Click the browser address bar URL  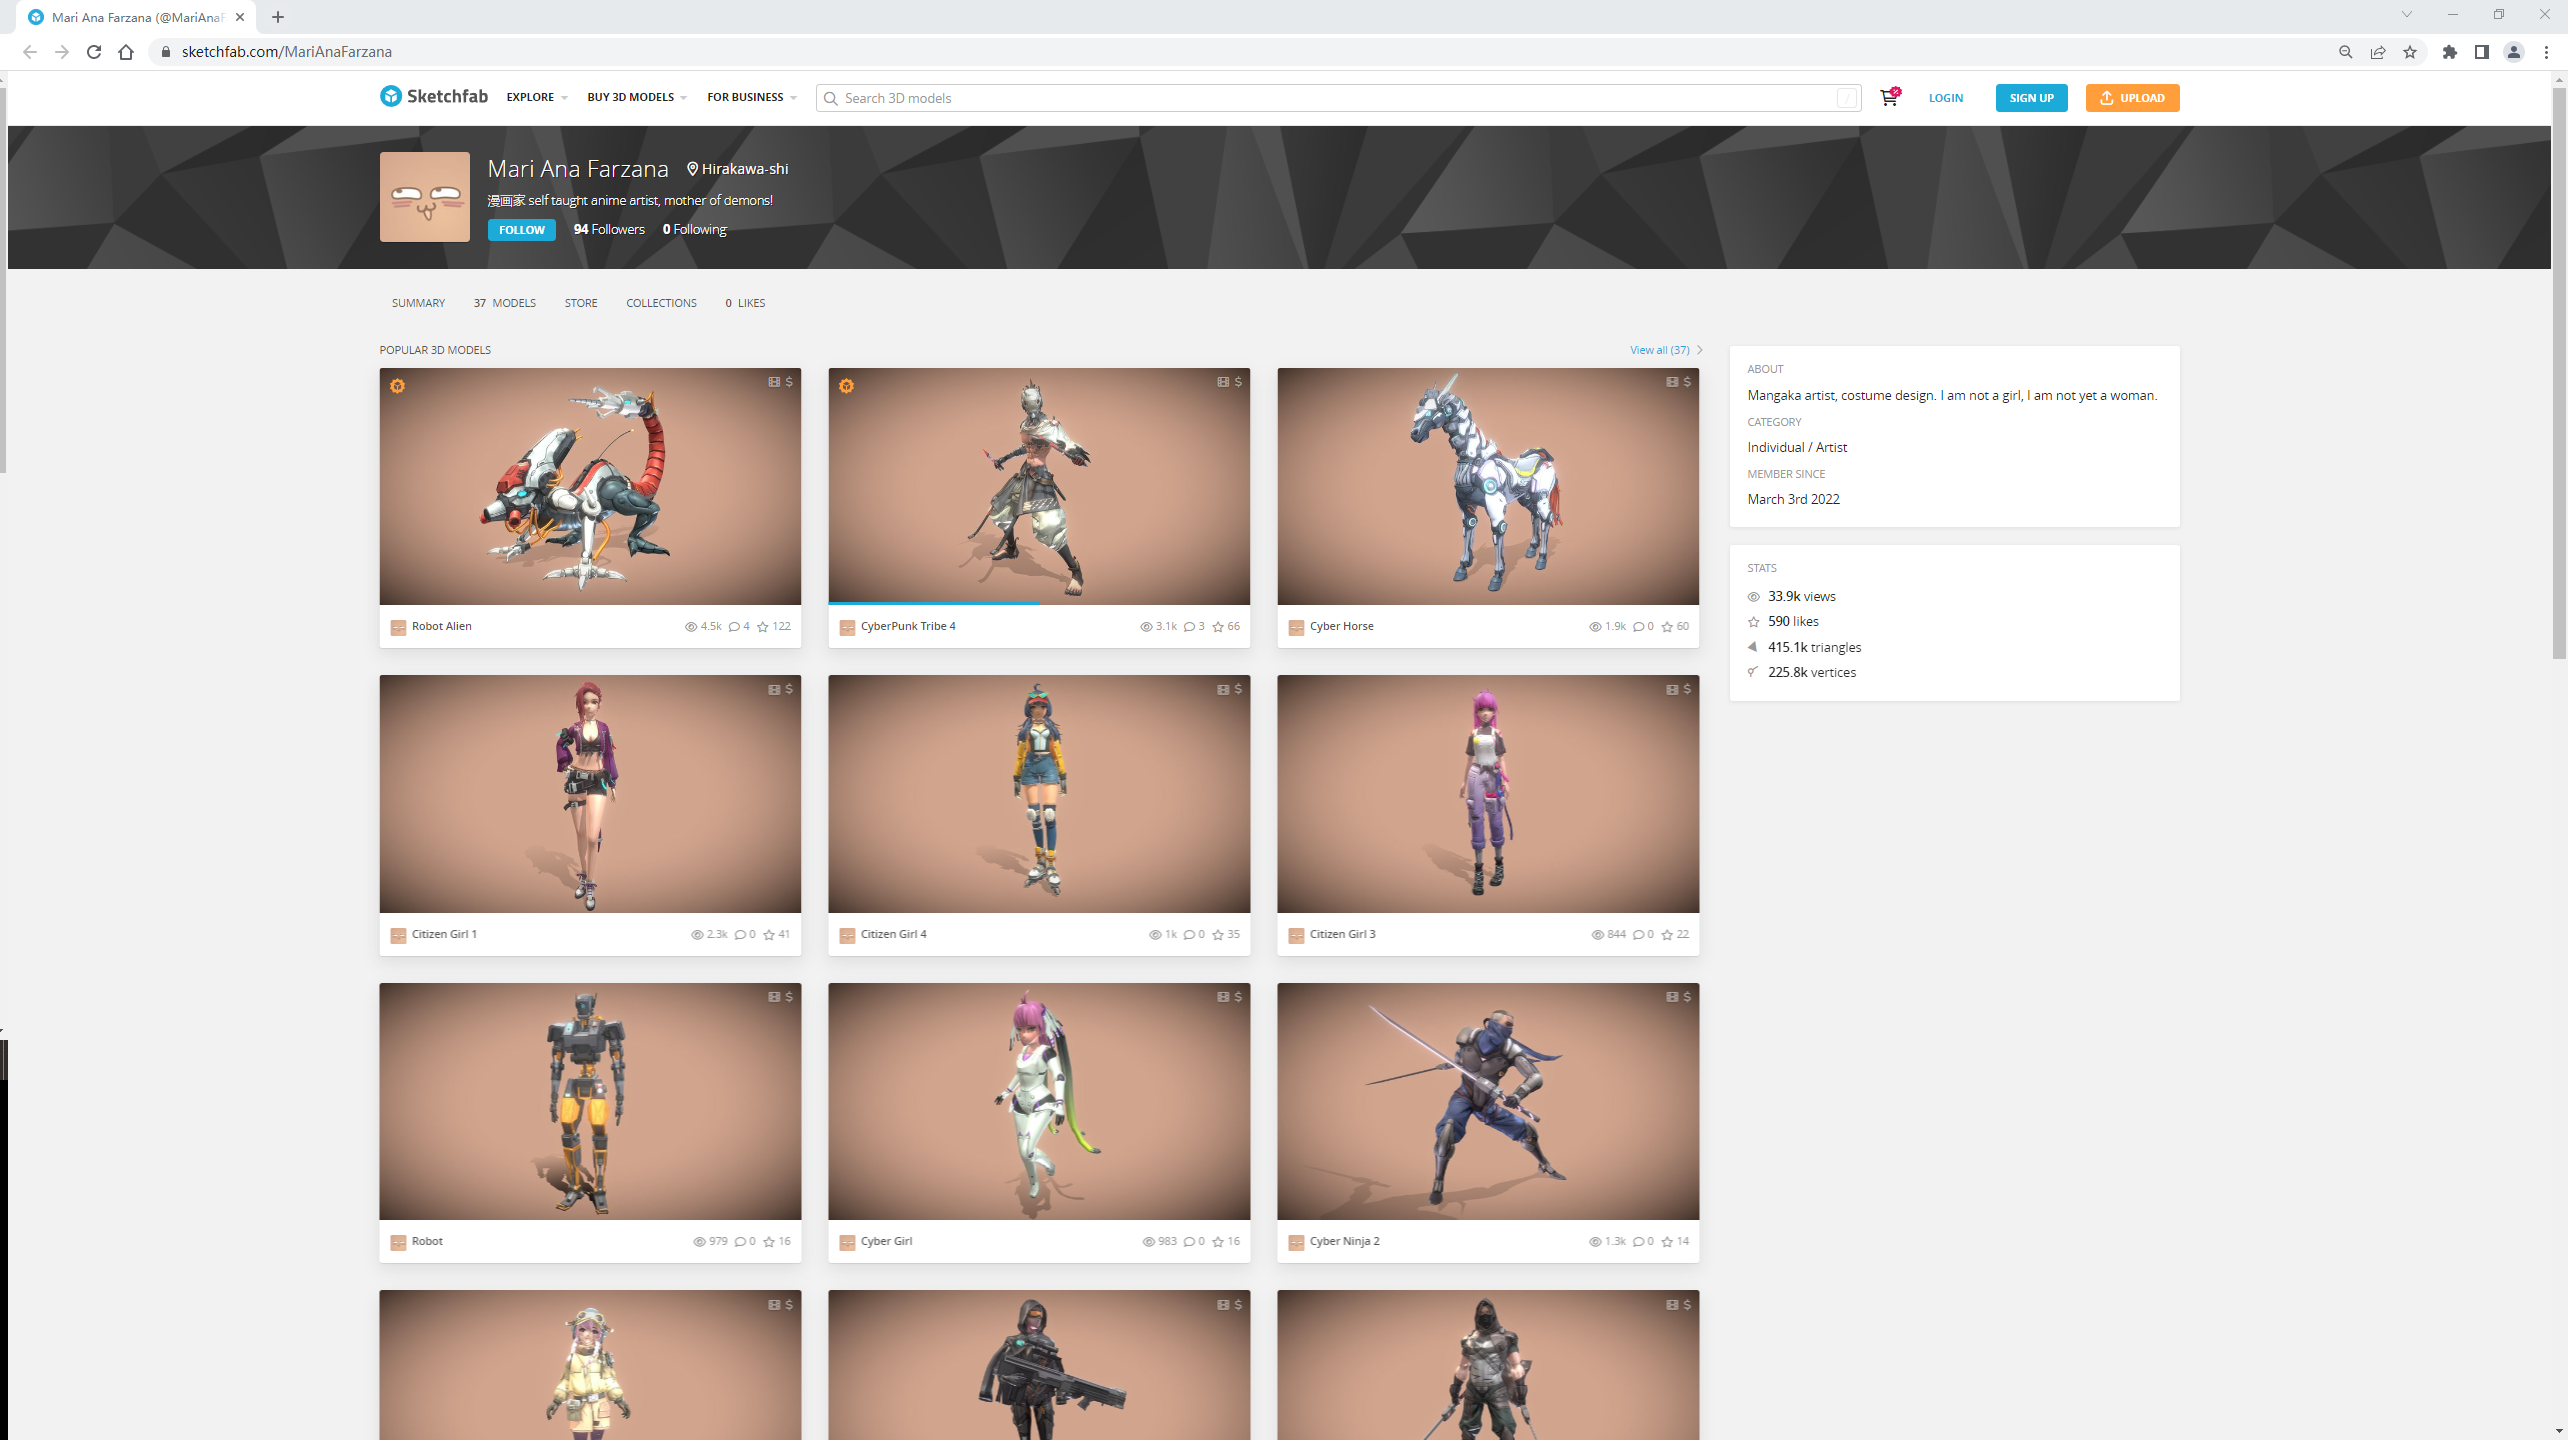click(286, 52)
